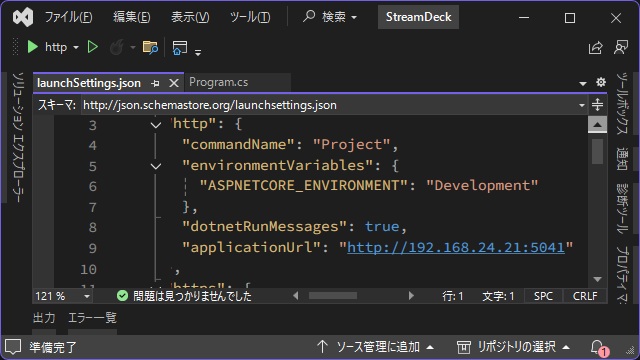Click the 文字: 1 column indicator

(498, 296)
